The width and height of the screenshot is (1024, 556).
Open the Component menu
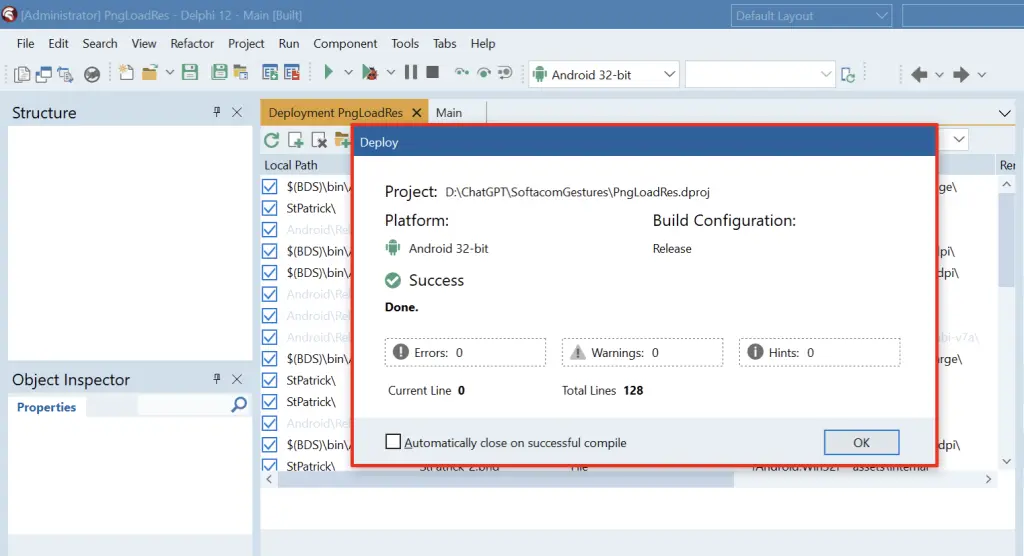pyautogui.click(x=345, y=44)
